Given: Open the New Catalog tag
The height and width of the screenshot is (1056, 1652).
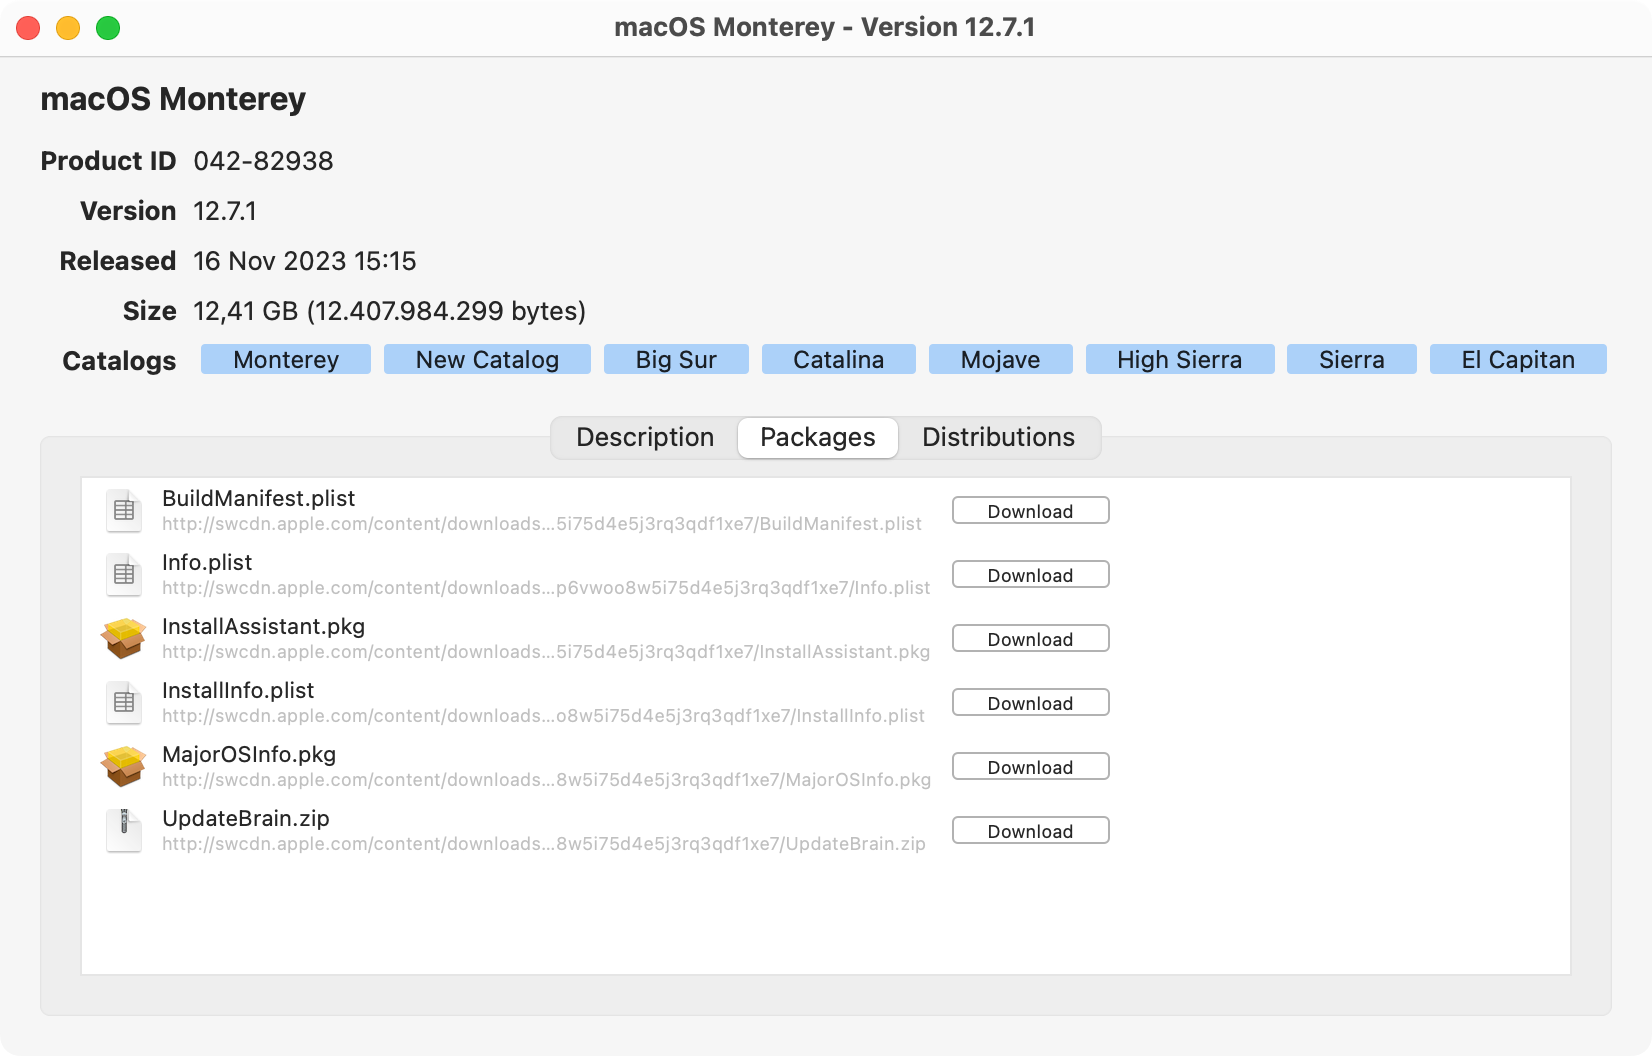Looking at the screenshot, I should coord(487,360).
